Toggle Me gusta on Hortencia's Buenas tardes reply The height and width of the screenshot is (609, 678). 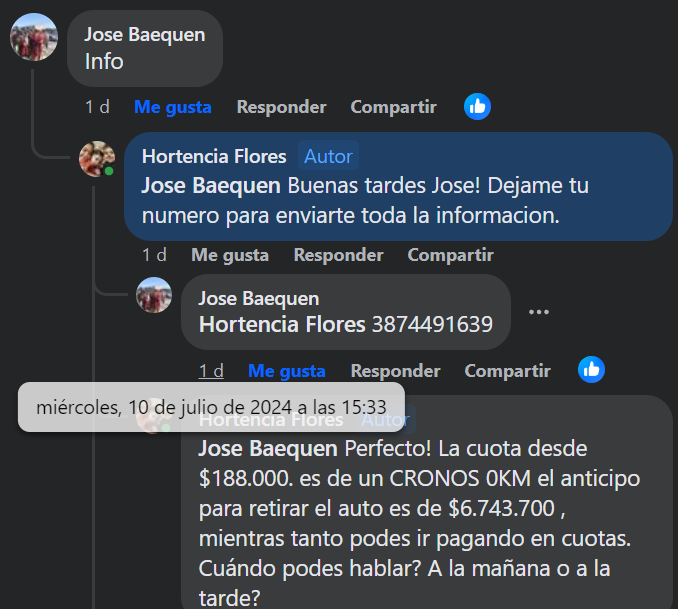(x=230, y=255)
